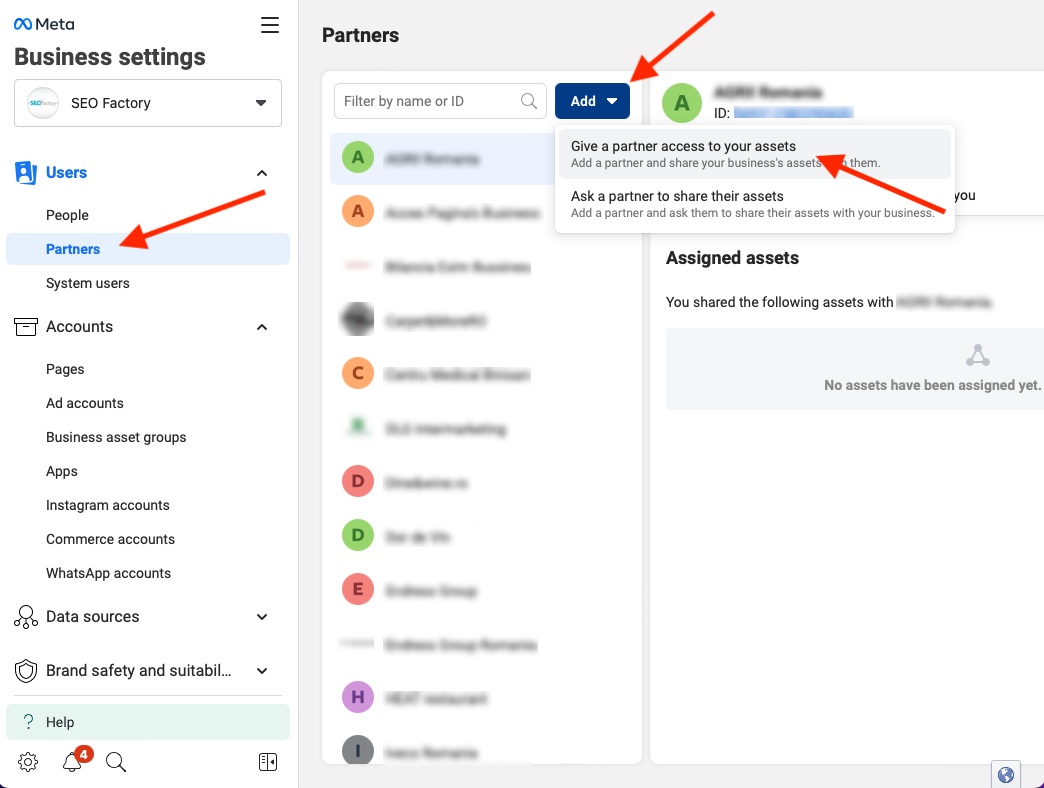Expand Brand safety and suitability section

262,671
